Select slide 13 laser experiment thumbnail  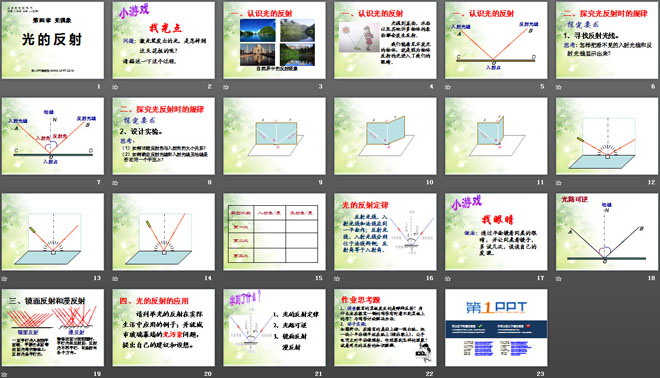53,232
